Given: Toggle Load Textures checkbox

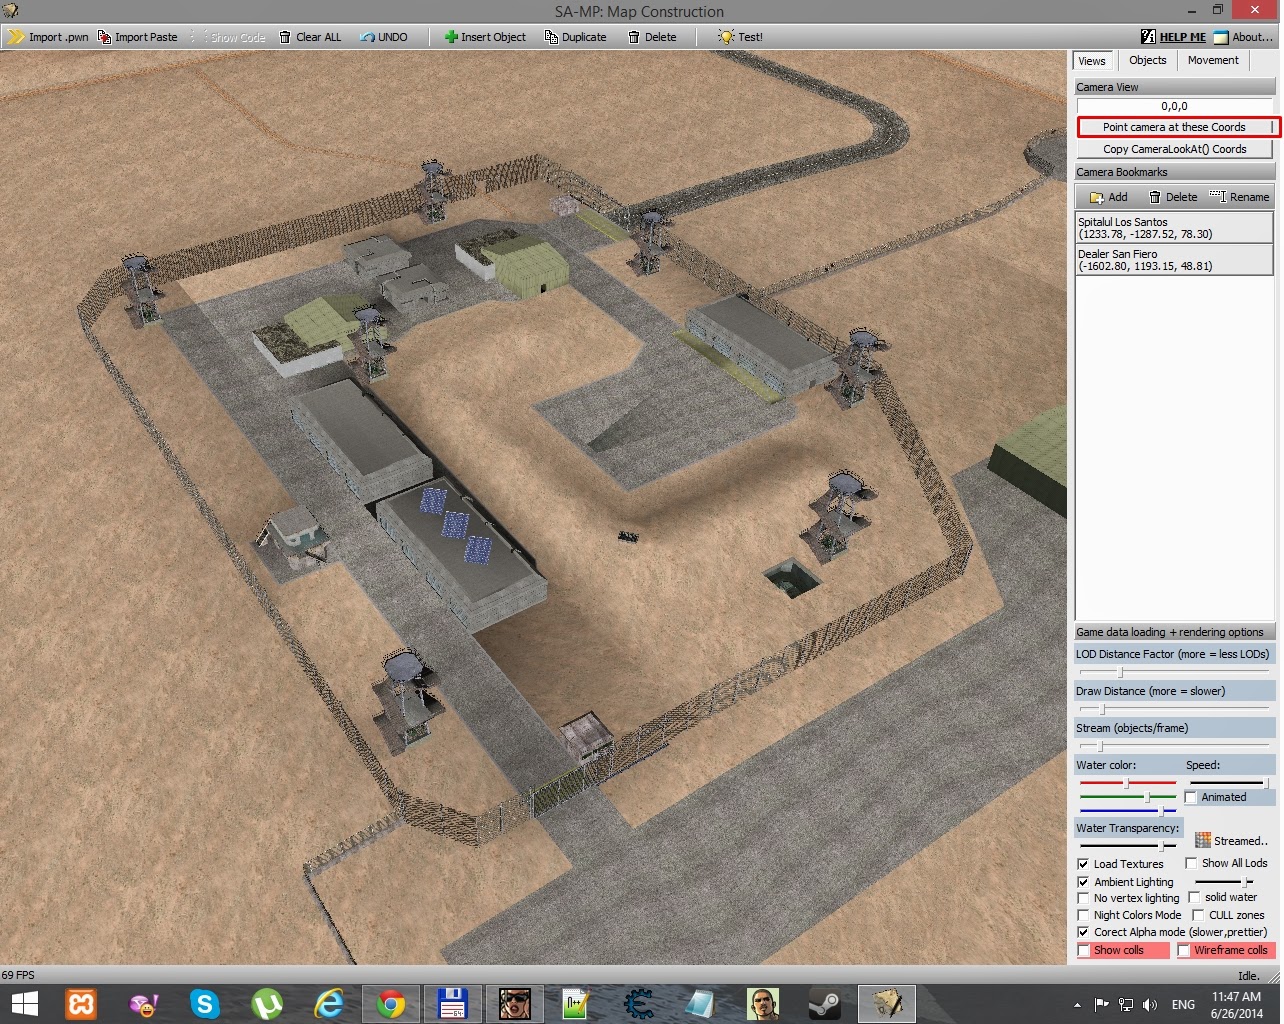Looking at the screenshot, I should (x=1083, y=864).
